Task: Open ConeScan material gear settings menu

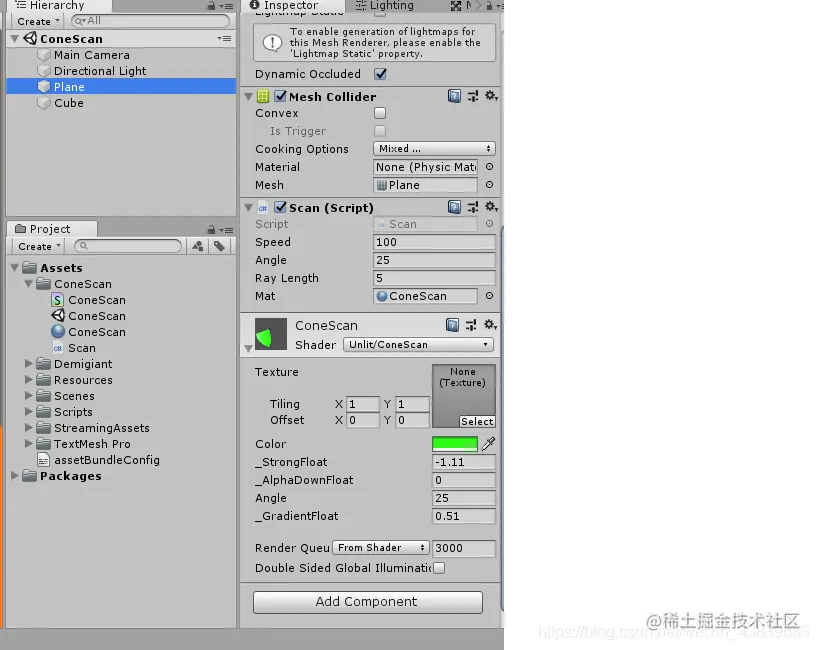Action: [490, 324]
